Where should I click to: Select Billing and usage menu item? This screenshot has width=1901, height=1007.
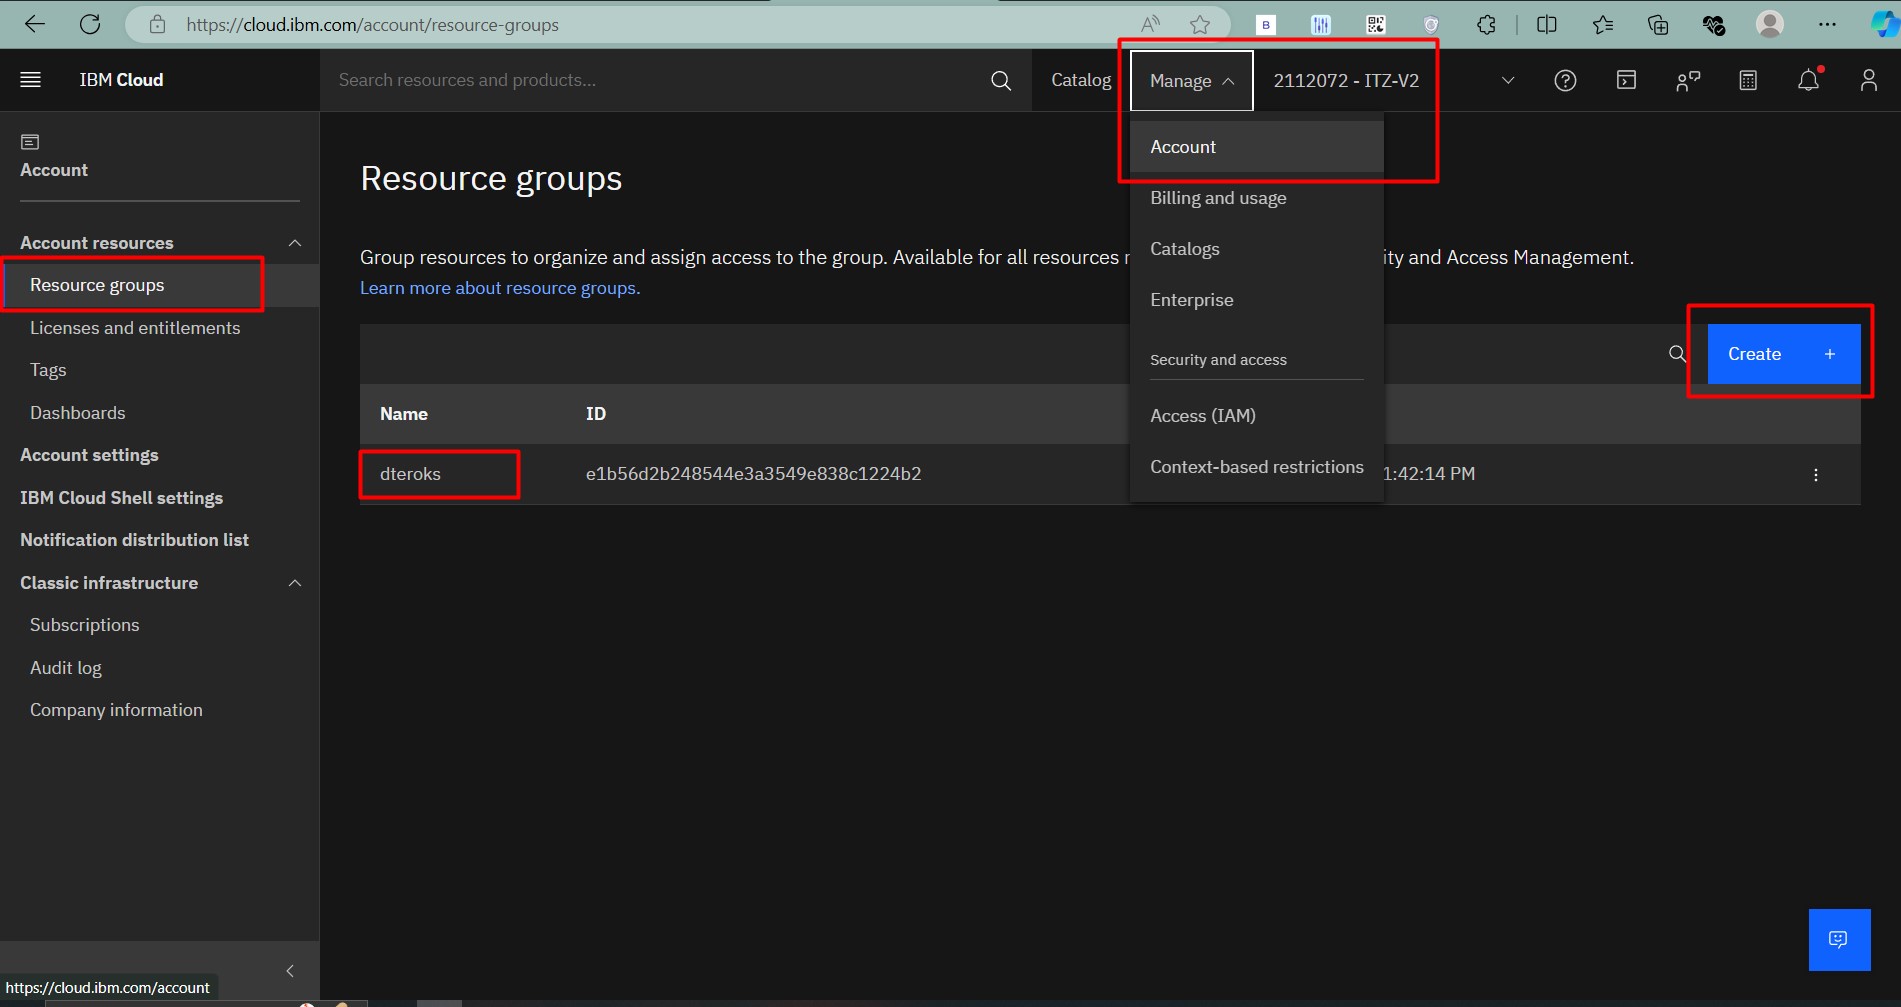pyautogui.click(x=1256, y=198)
